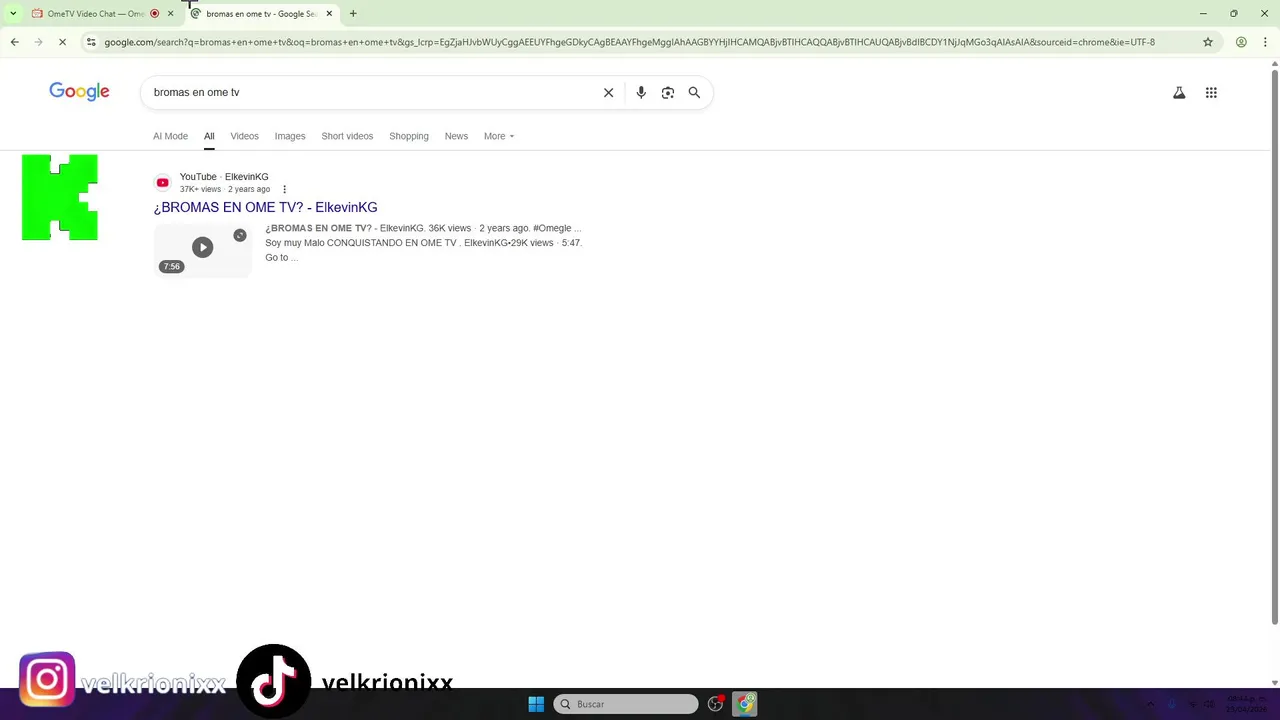Viewport: 1280px width, 720px height.
Task: Open the Chrome icon in taskbar
Action: coord(745,704)
